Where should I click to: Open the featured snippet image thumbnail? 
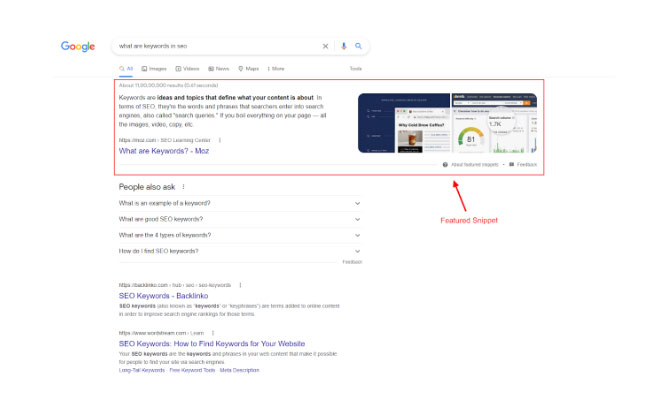(x=447, y=123)
